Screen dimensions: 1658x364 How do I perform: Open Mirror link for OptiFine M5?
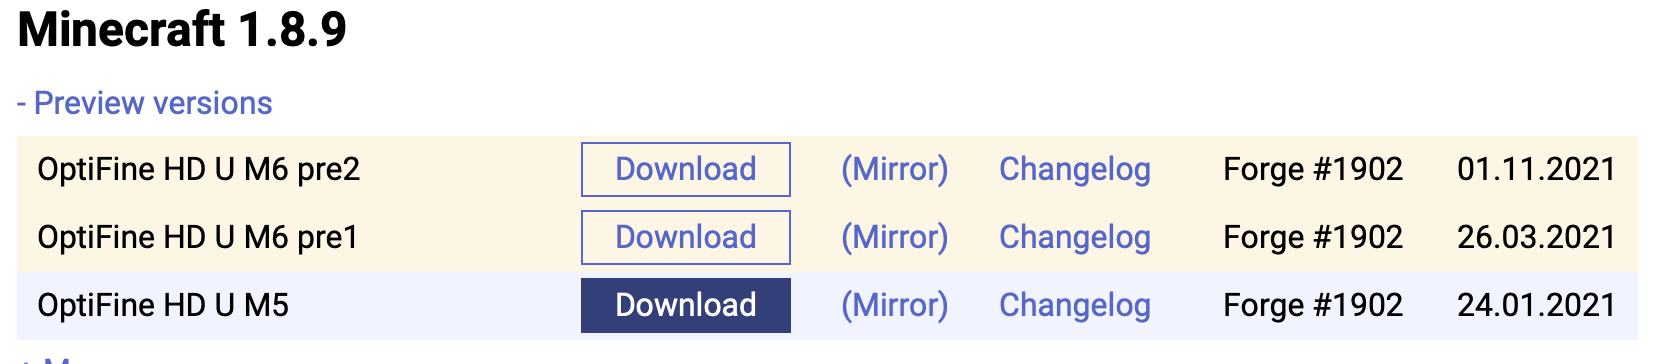pyautogui.click(x=894, y=305)
